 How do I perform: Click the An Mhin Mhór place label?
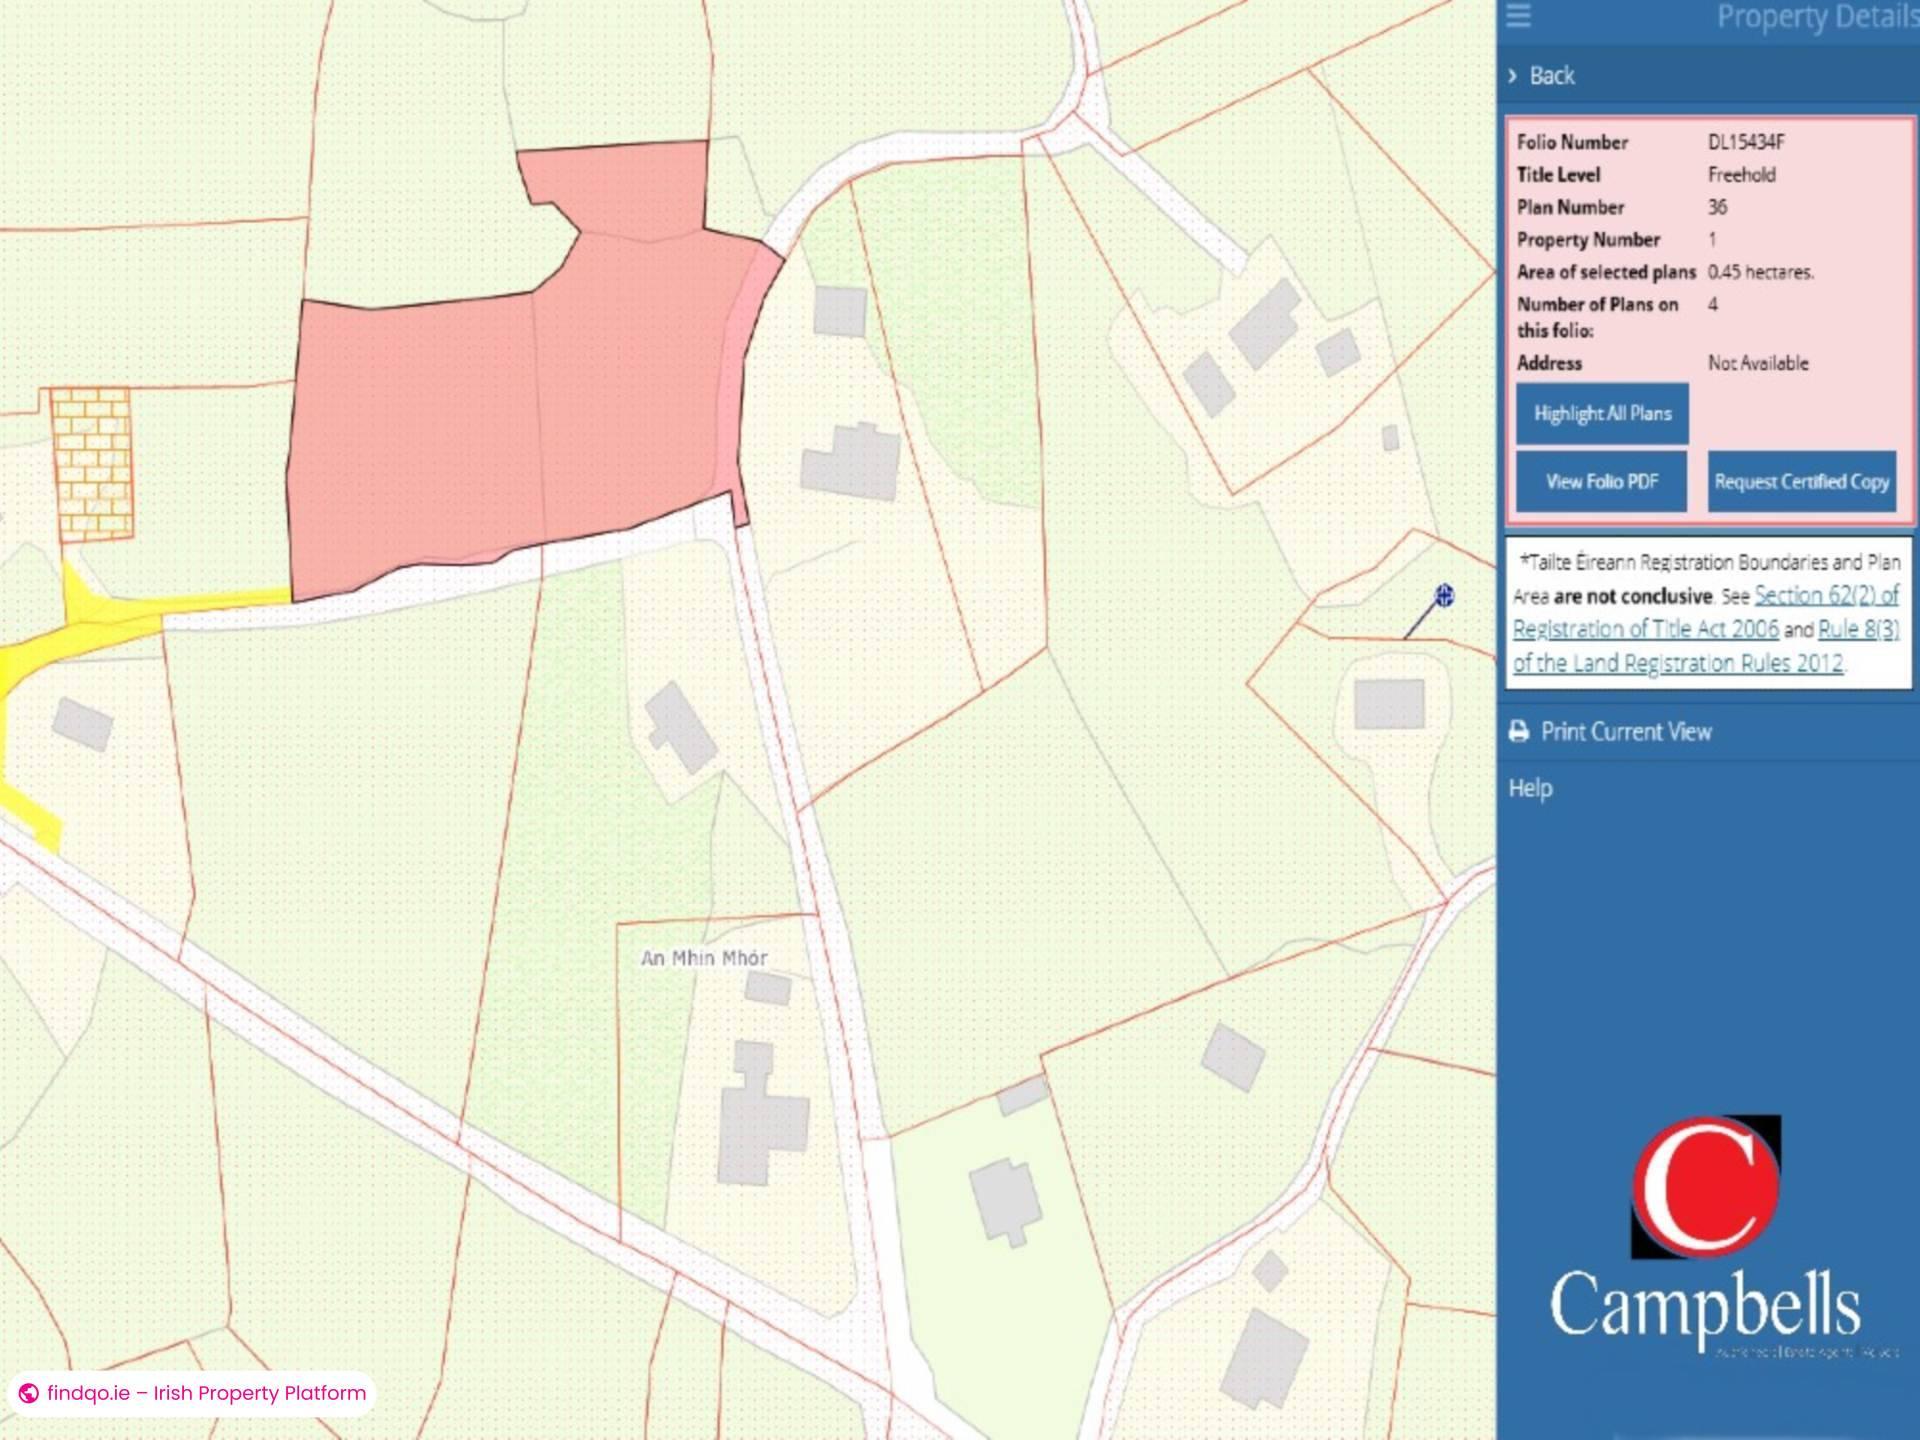pos(703,957)
